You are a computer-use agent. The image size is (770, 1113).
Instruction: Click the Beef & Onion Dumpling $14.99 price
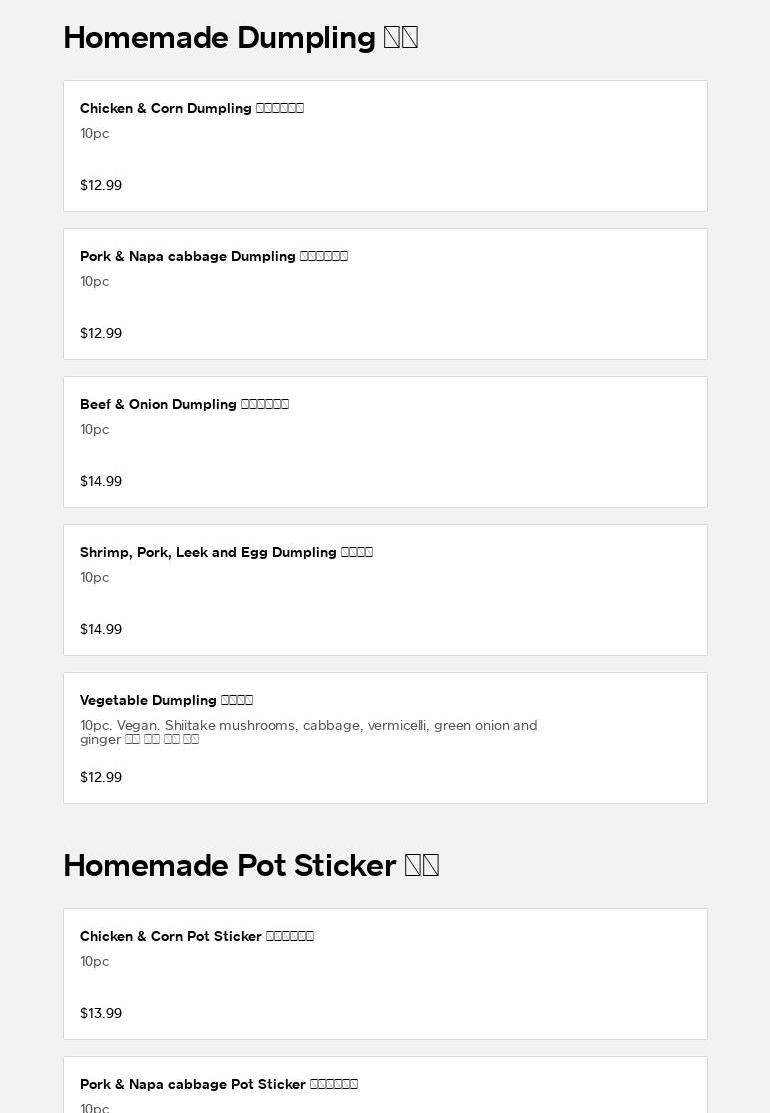pyautogui.click(x=101, y=481)
